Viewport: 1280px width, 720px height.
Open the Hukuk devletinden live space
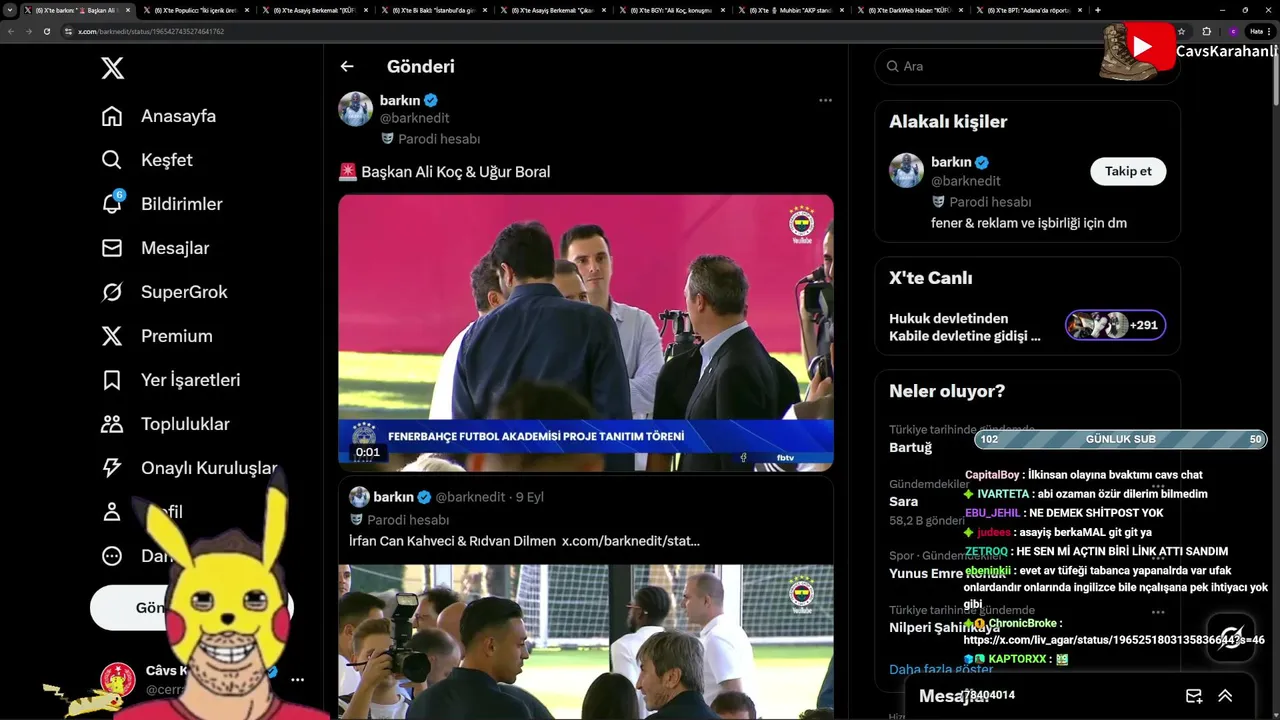(965, 327)
